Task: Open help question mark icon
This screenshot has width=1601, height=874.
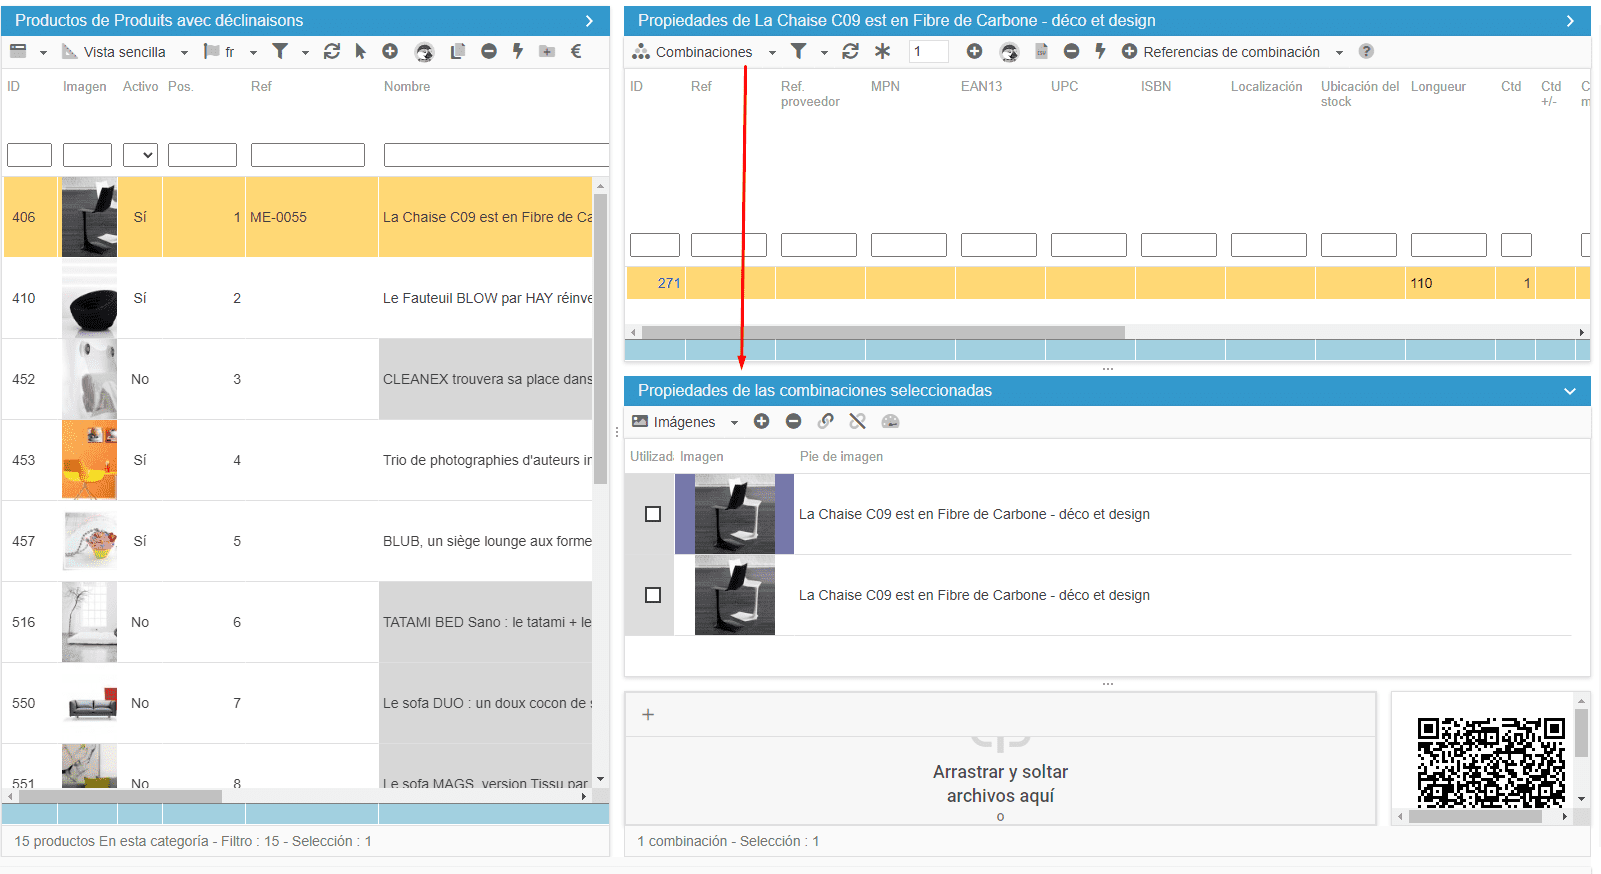Action: 1366,51
